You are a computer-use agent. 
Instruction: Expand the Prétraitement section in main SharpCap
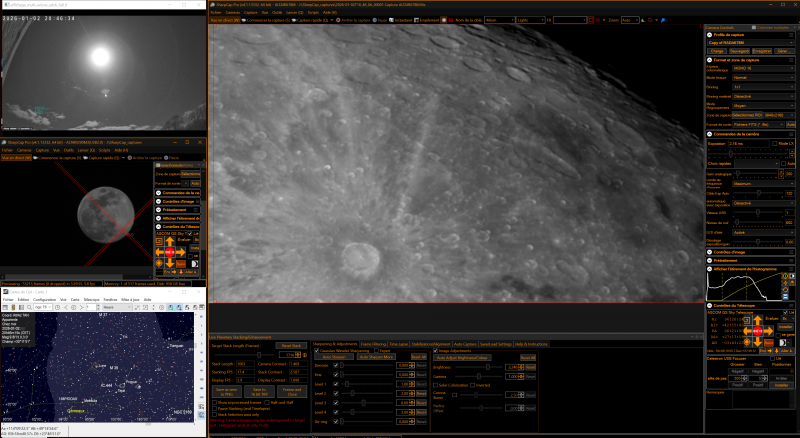click(709, 260)
